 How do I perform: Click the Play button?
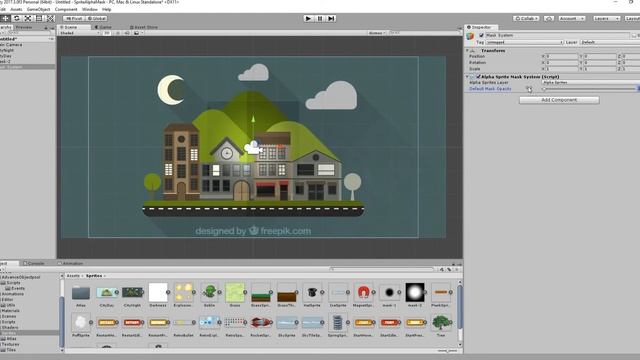pos(308,18)
